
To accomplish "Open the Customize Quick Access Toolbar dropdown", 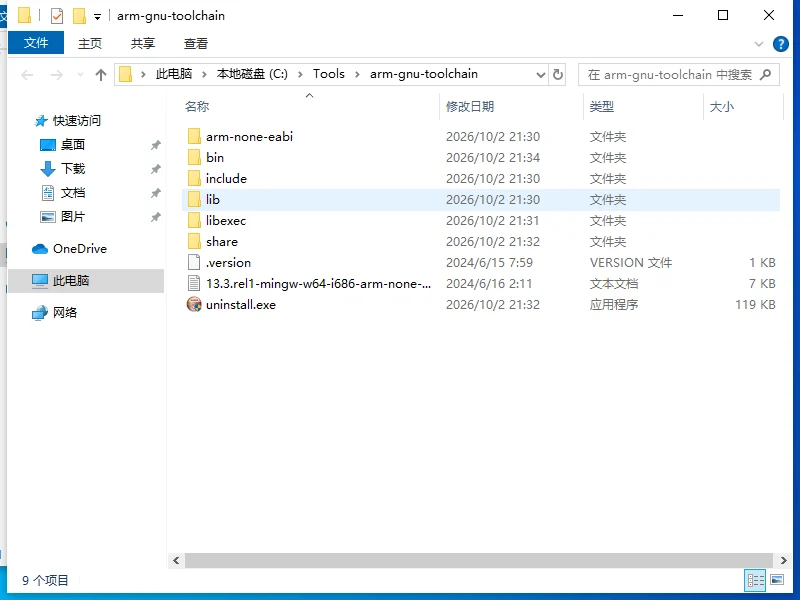I will coord(97,17).
